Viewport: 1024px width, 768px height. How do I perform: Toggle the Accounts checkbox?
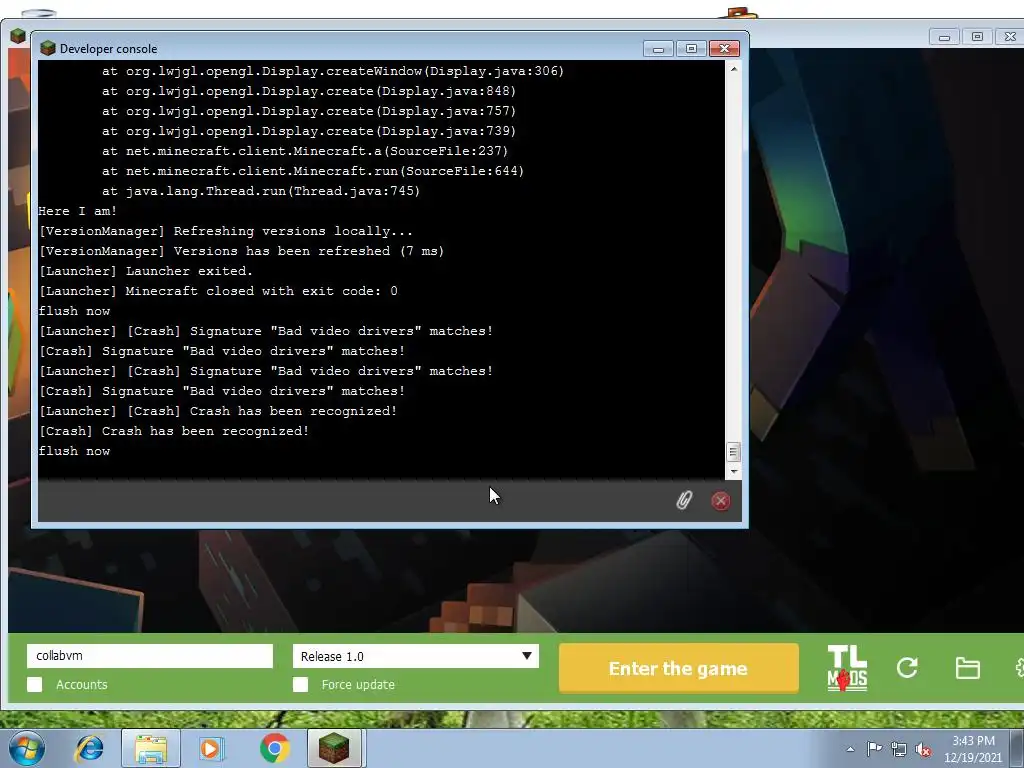point(35,684)
